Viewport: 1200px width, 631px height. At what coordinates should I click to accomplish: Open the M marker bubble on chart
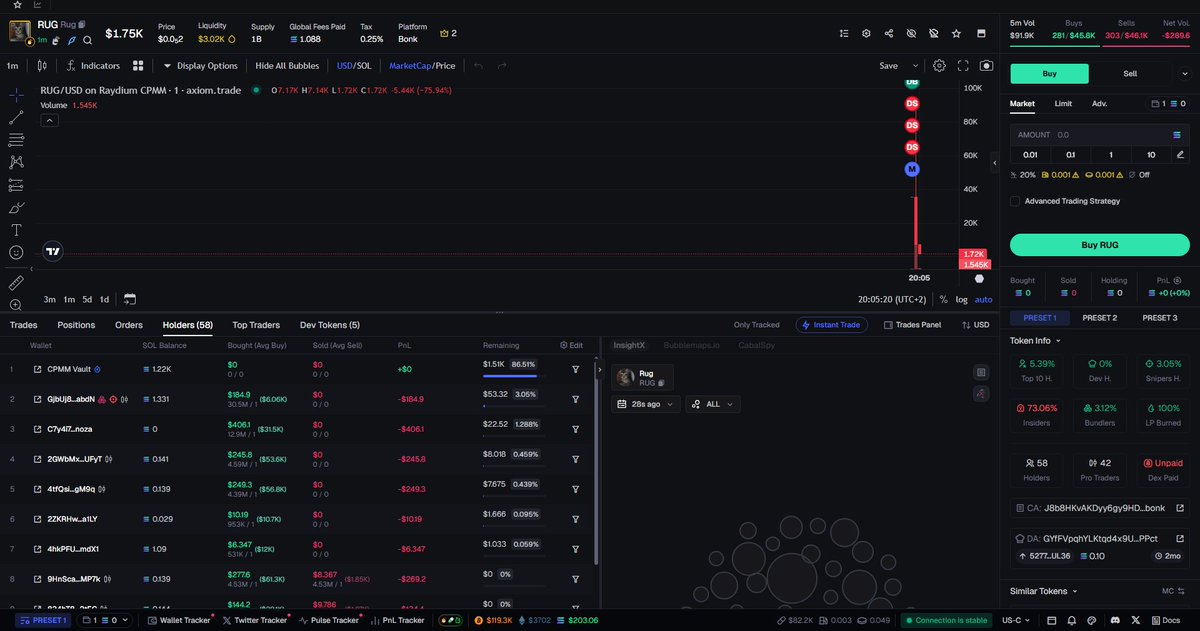911,170
